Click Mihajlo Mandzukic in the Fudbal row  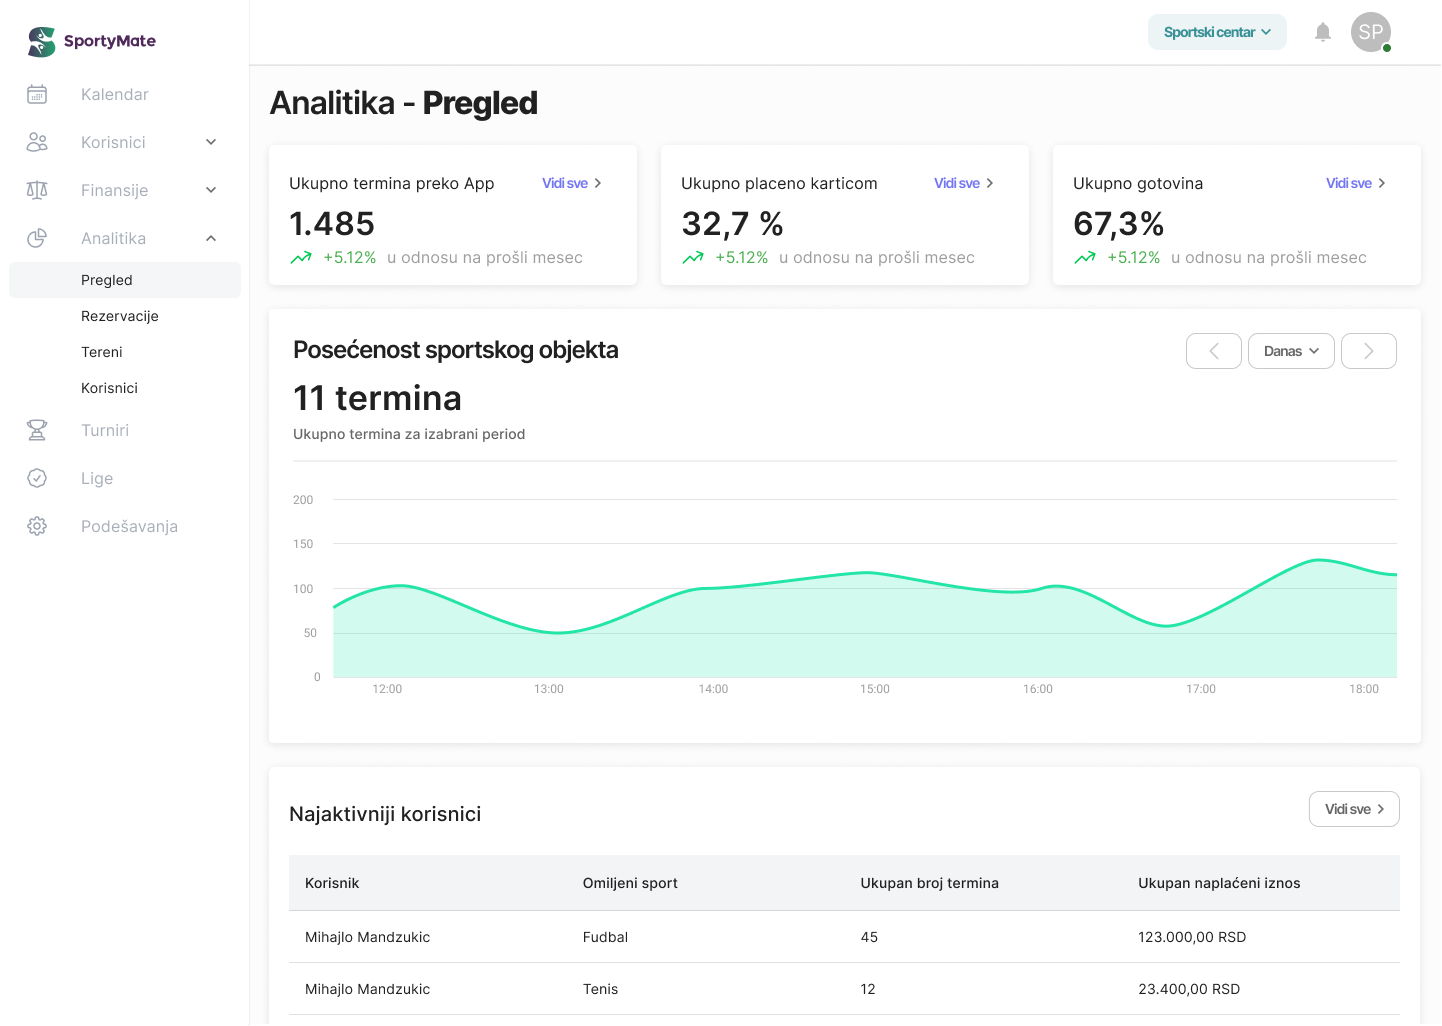pyautogui.click(x=367, y=937)
